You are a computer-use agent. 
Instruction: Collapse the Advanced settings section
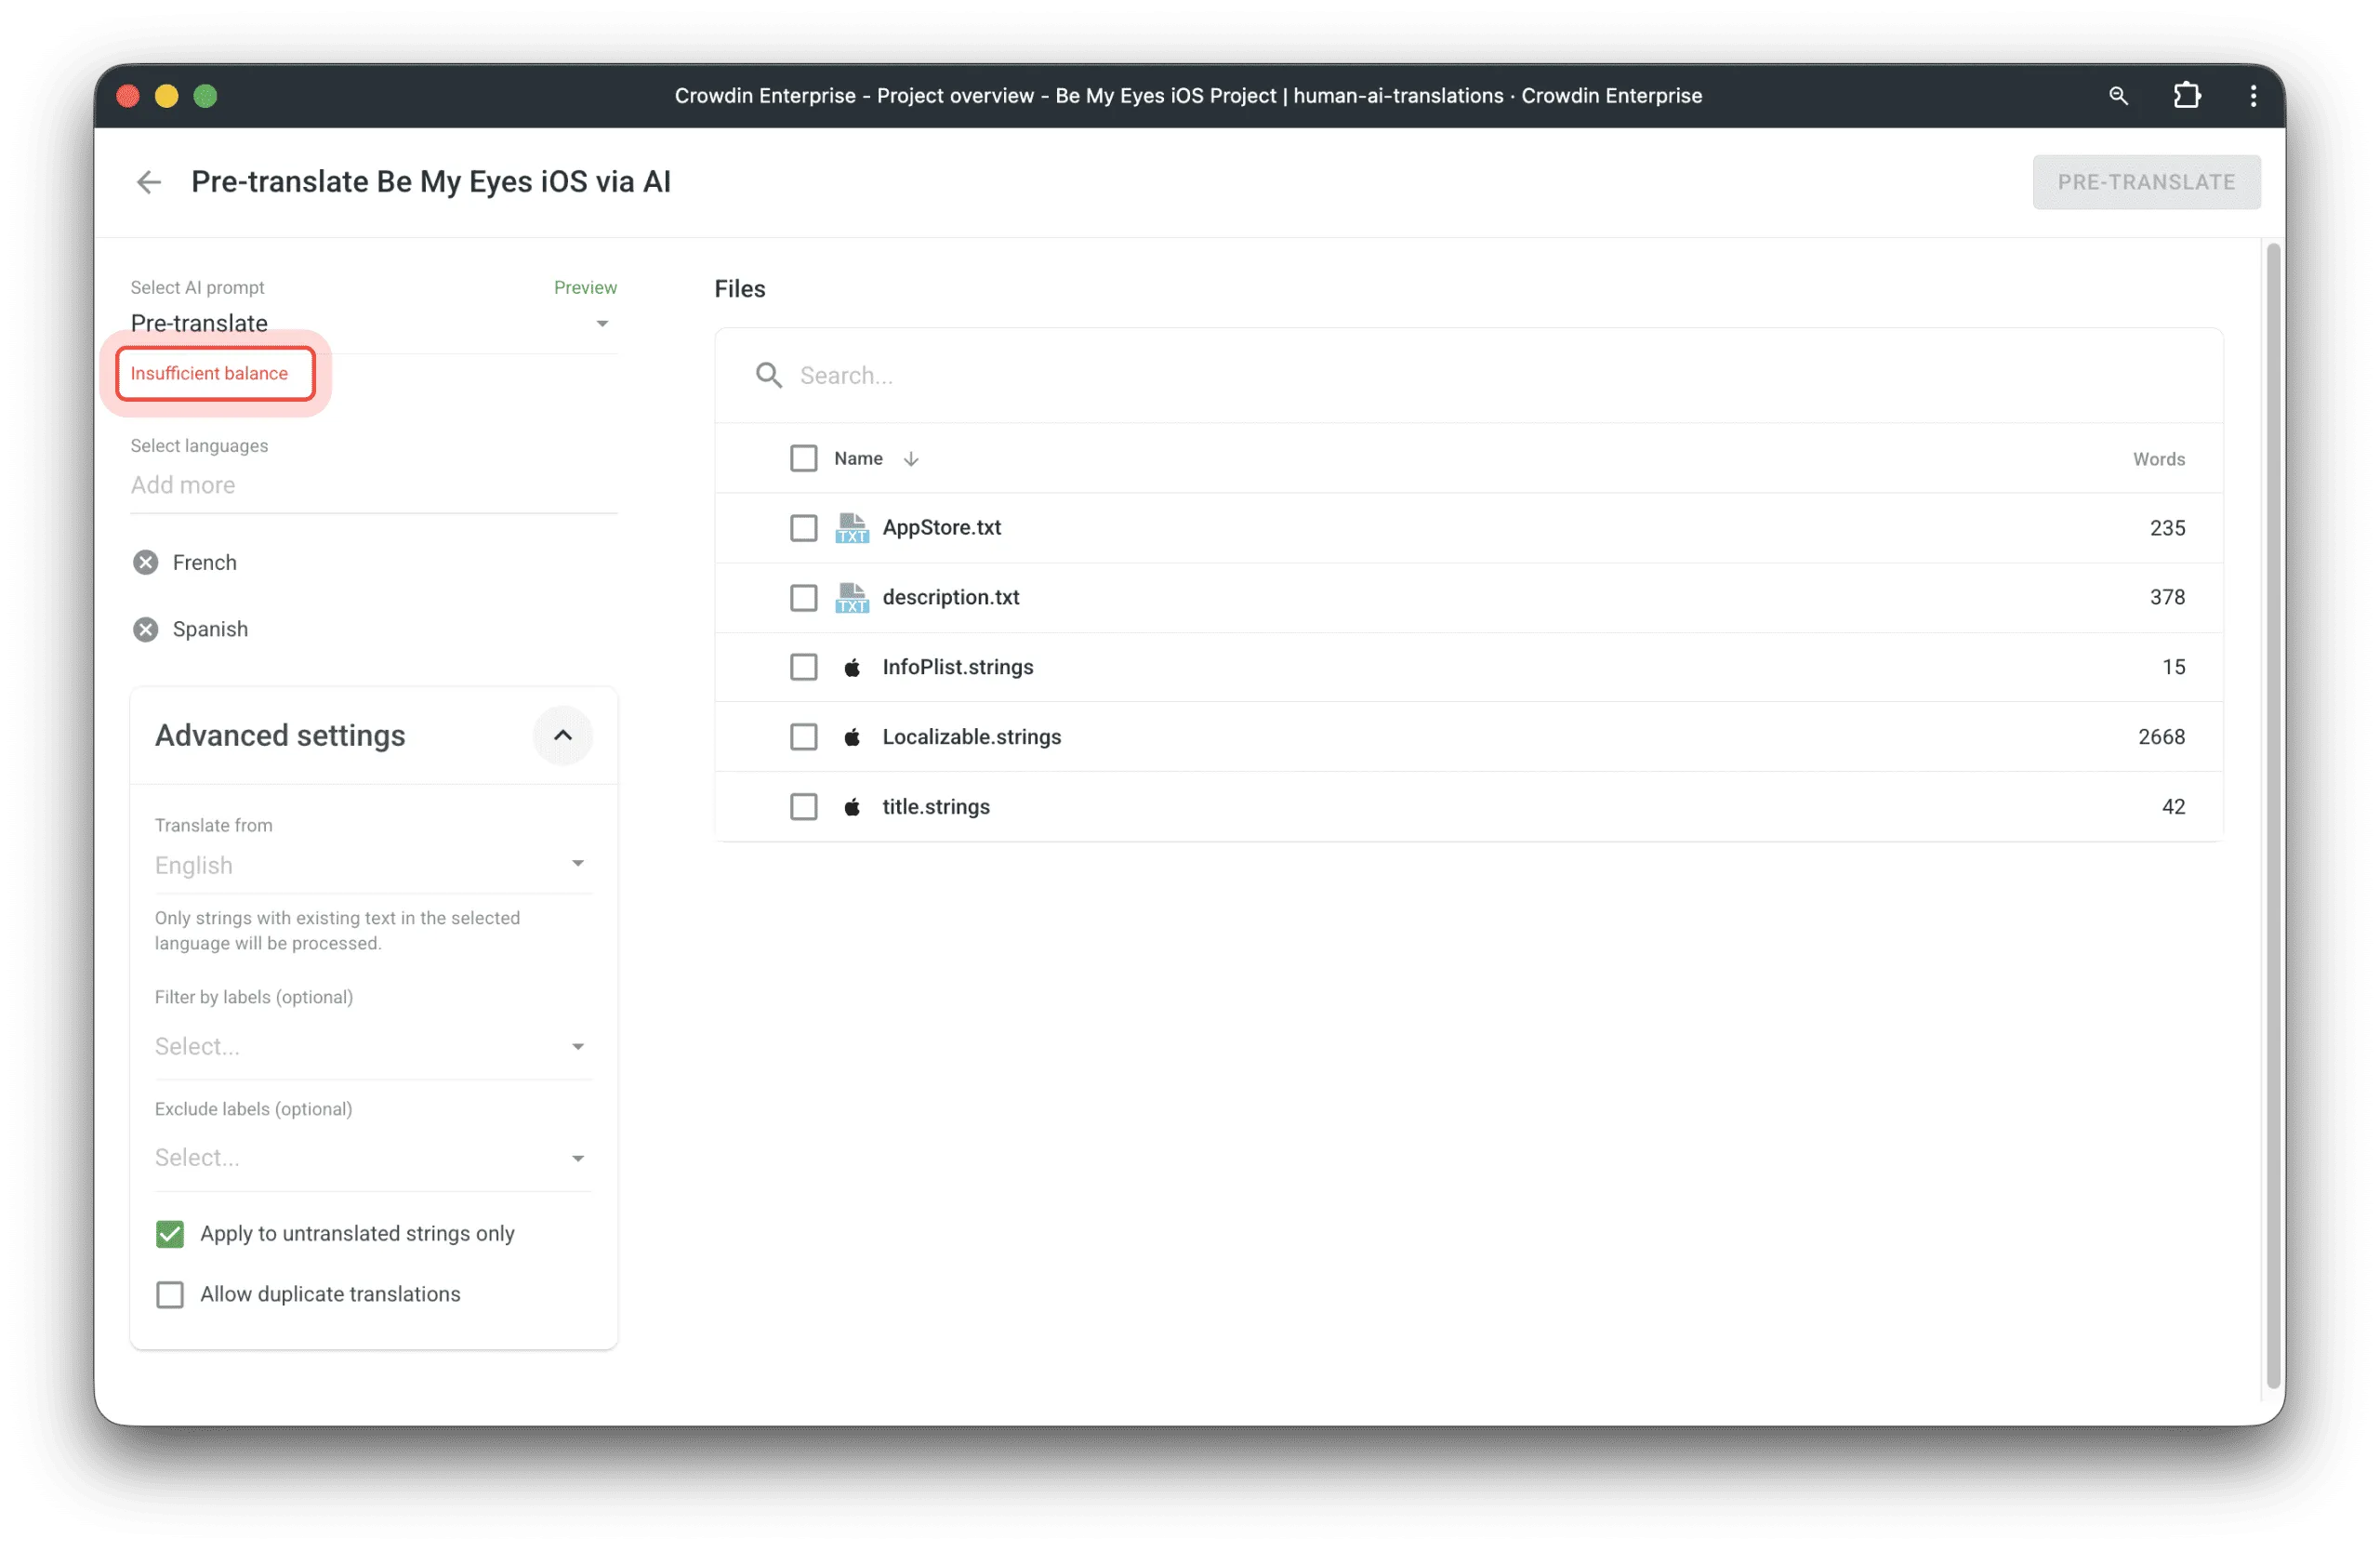pos(563,736)
